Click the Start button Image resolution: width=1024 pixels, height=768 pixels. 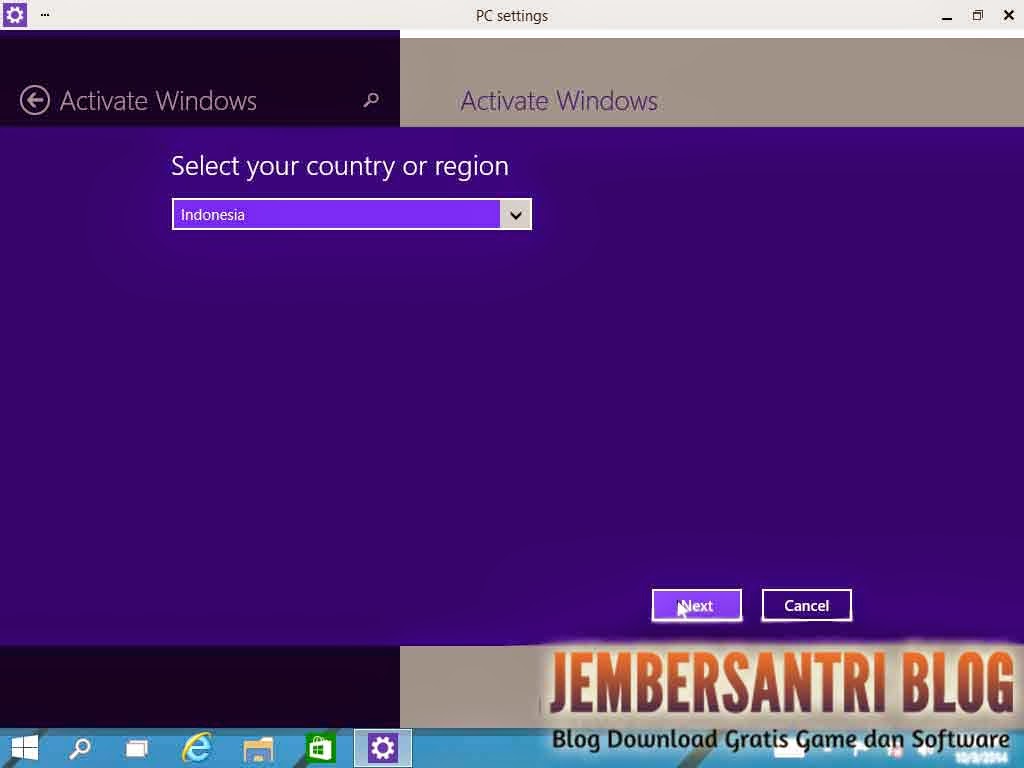coord(22,747)
